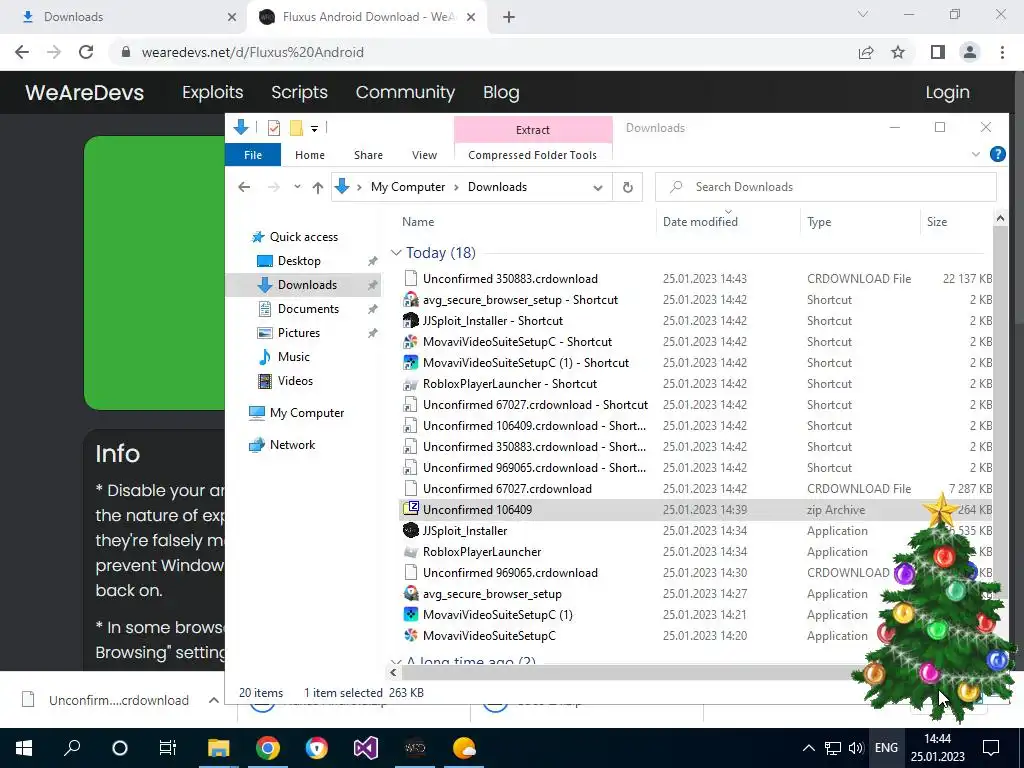Viewport: 1024px width, 768px height.
Task: Open Exploits on WeAreDevs nav
Action: click(212, 92)
